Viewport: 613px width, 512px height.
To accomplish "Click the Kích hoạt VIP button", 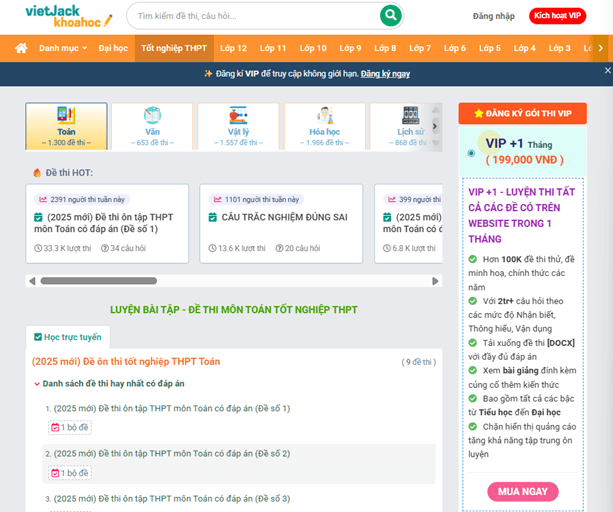I will coord(557,17).
